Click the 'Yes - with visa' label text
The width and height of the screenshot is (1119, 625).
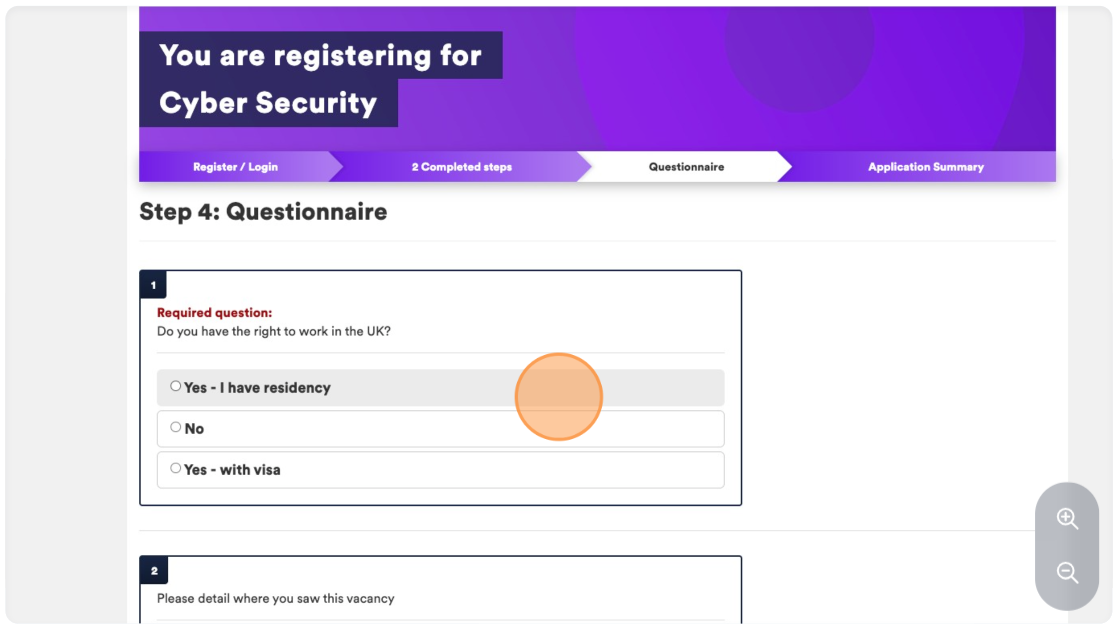coord(232,469)
